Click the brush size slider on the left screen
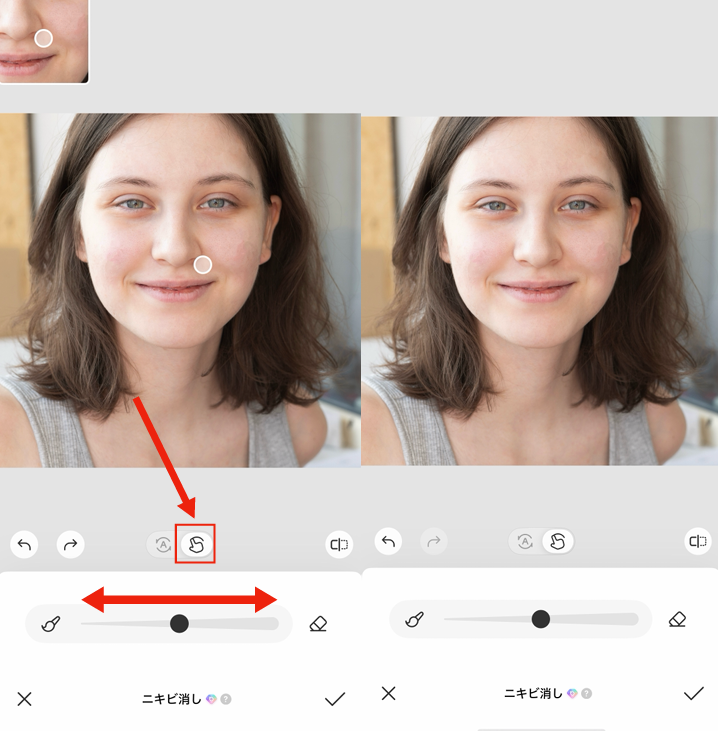This screenshot has height=731, width=718. point(180,624)
